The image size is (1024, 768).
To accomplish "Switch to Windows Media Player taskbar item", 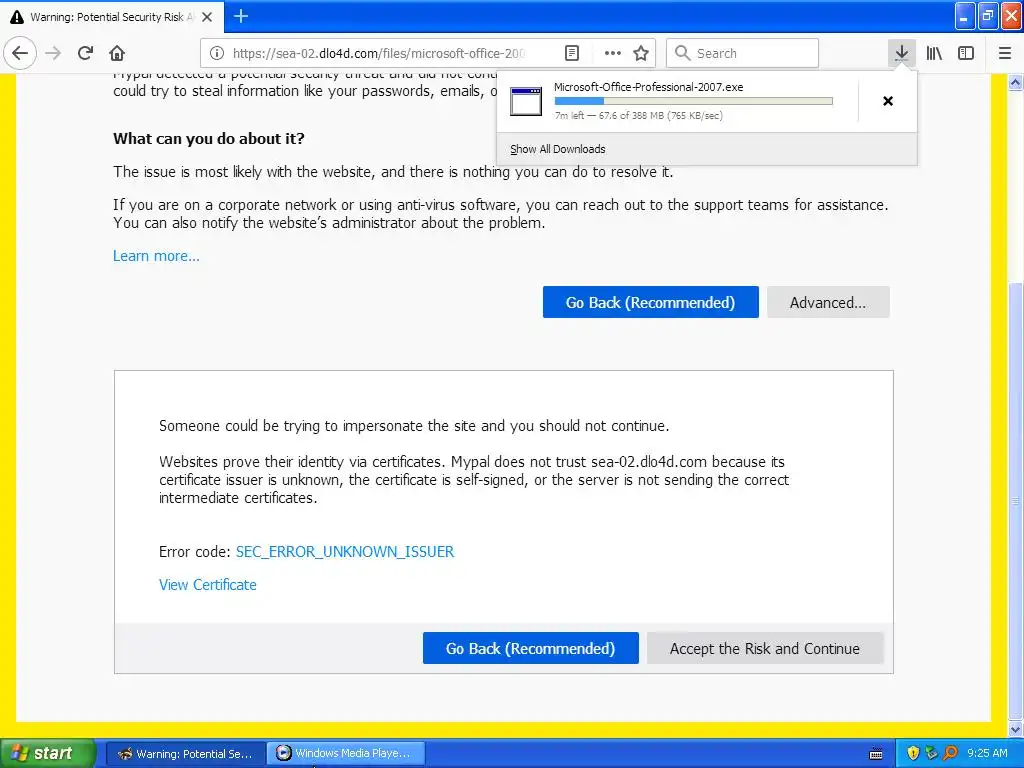I will click(x=347, y=754).
